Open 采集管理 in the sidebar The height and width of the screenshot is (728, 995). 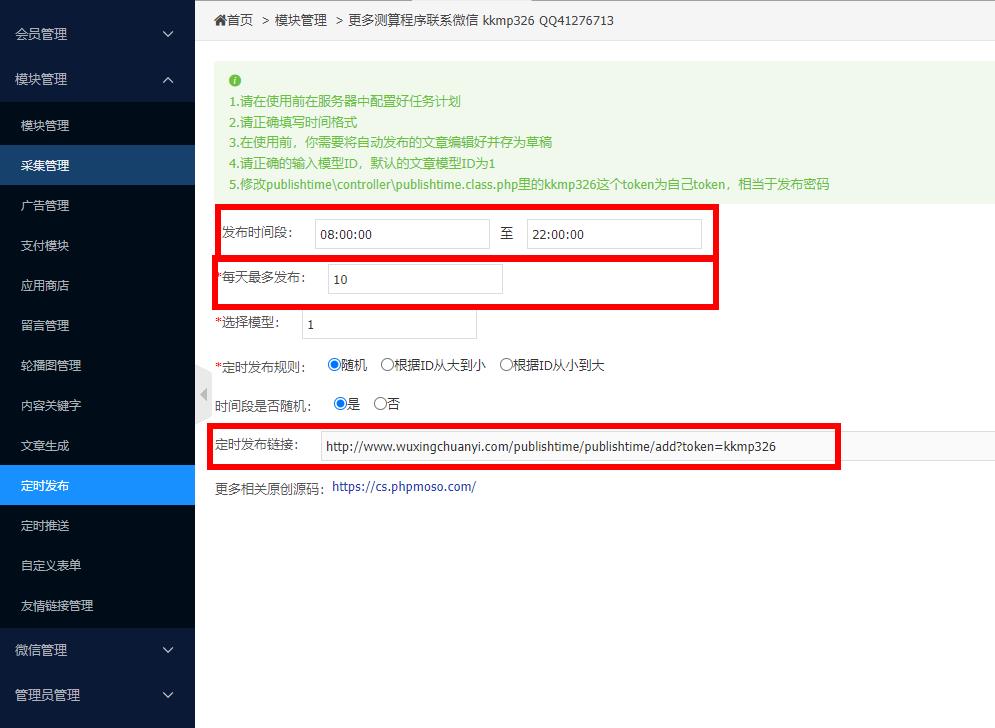point(45,166)
